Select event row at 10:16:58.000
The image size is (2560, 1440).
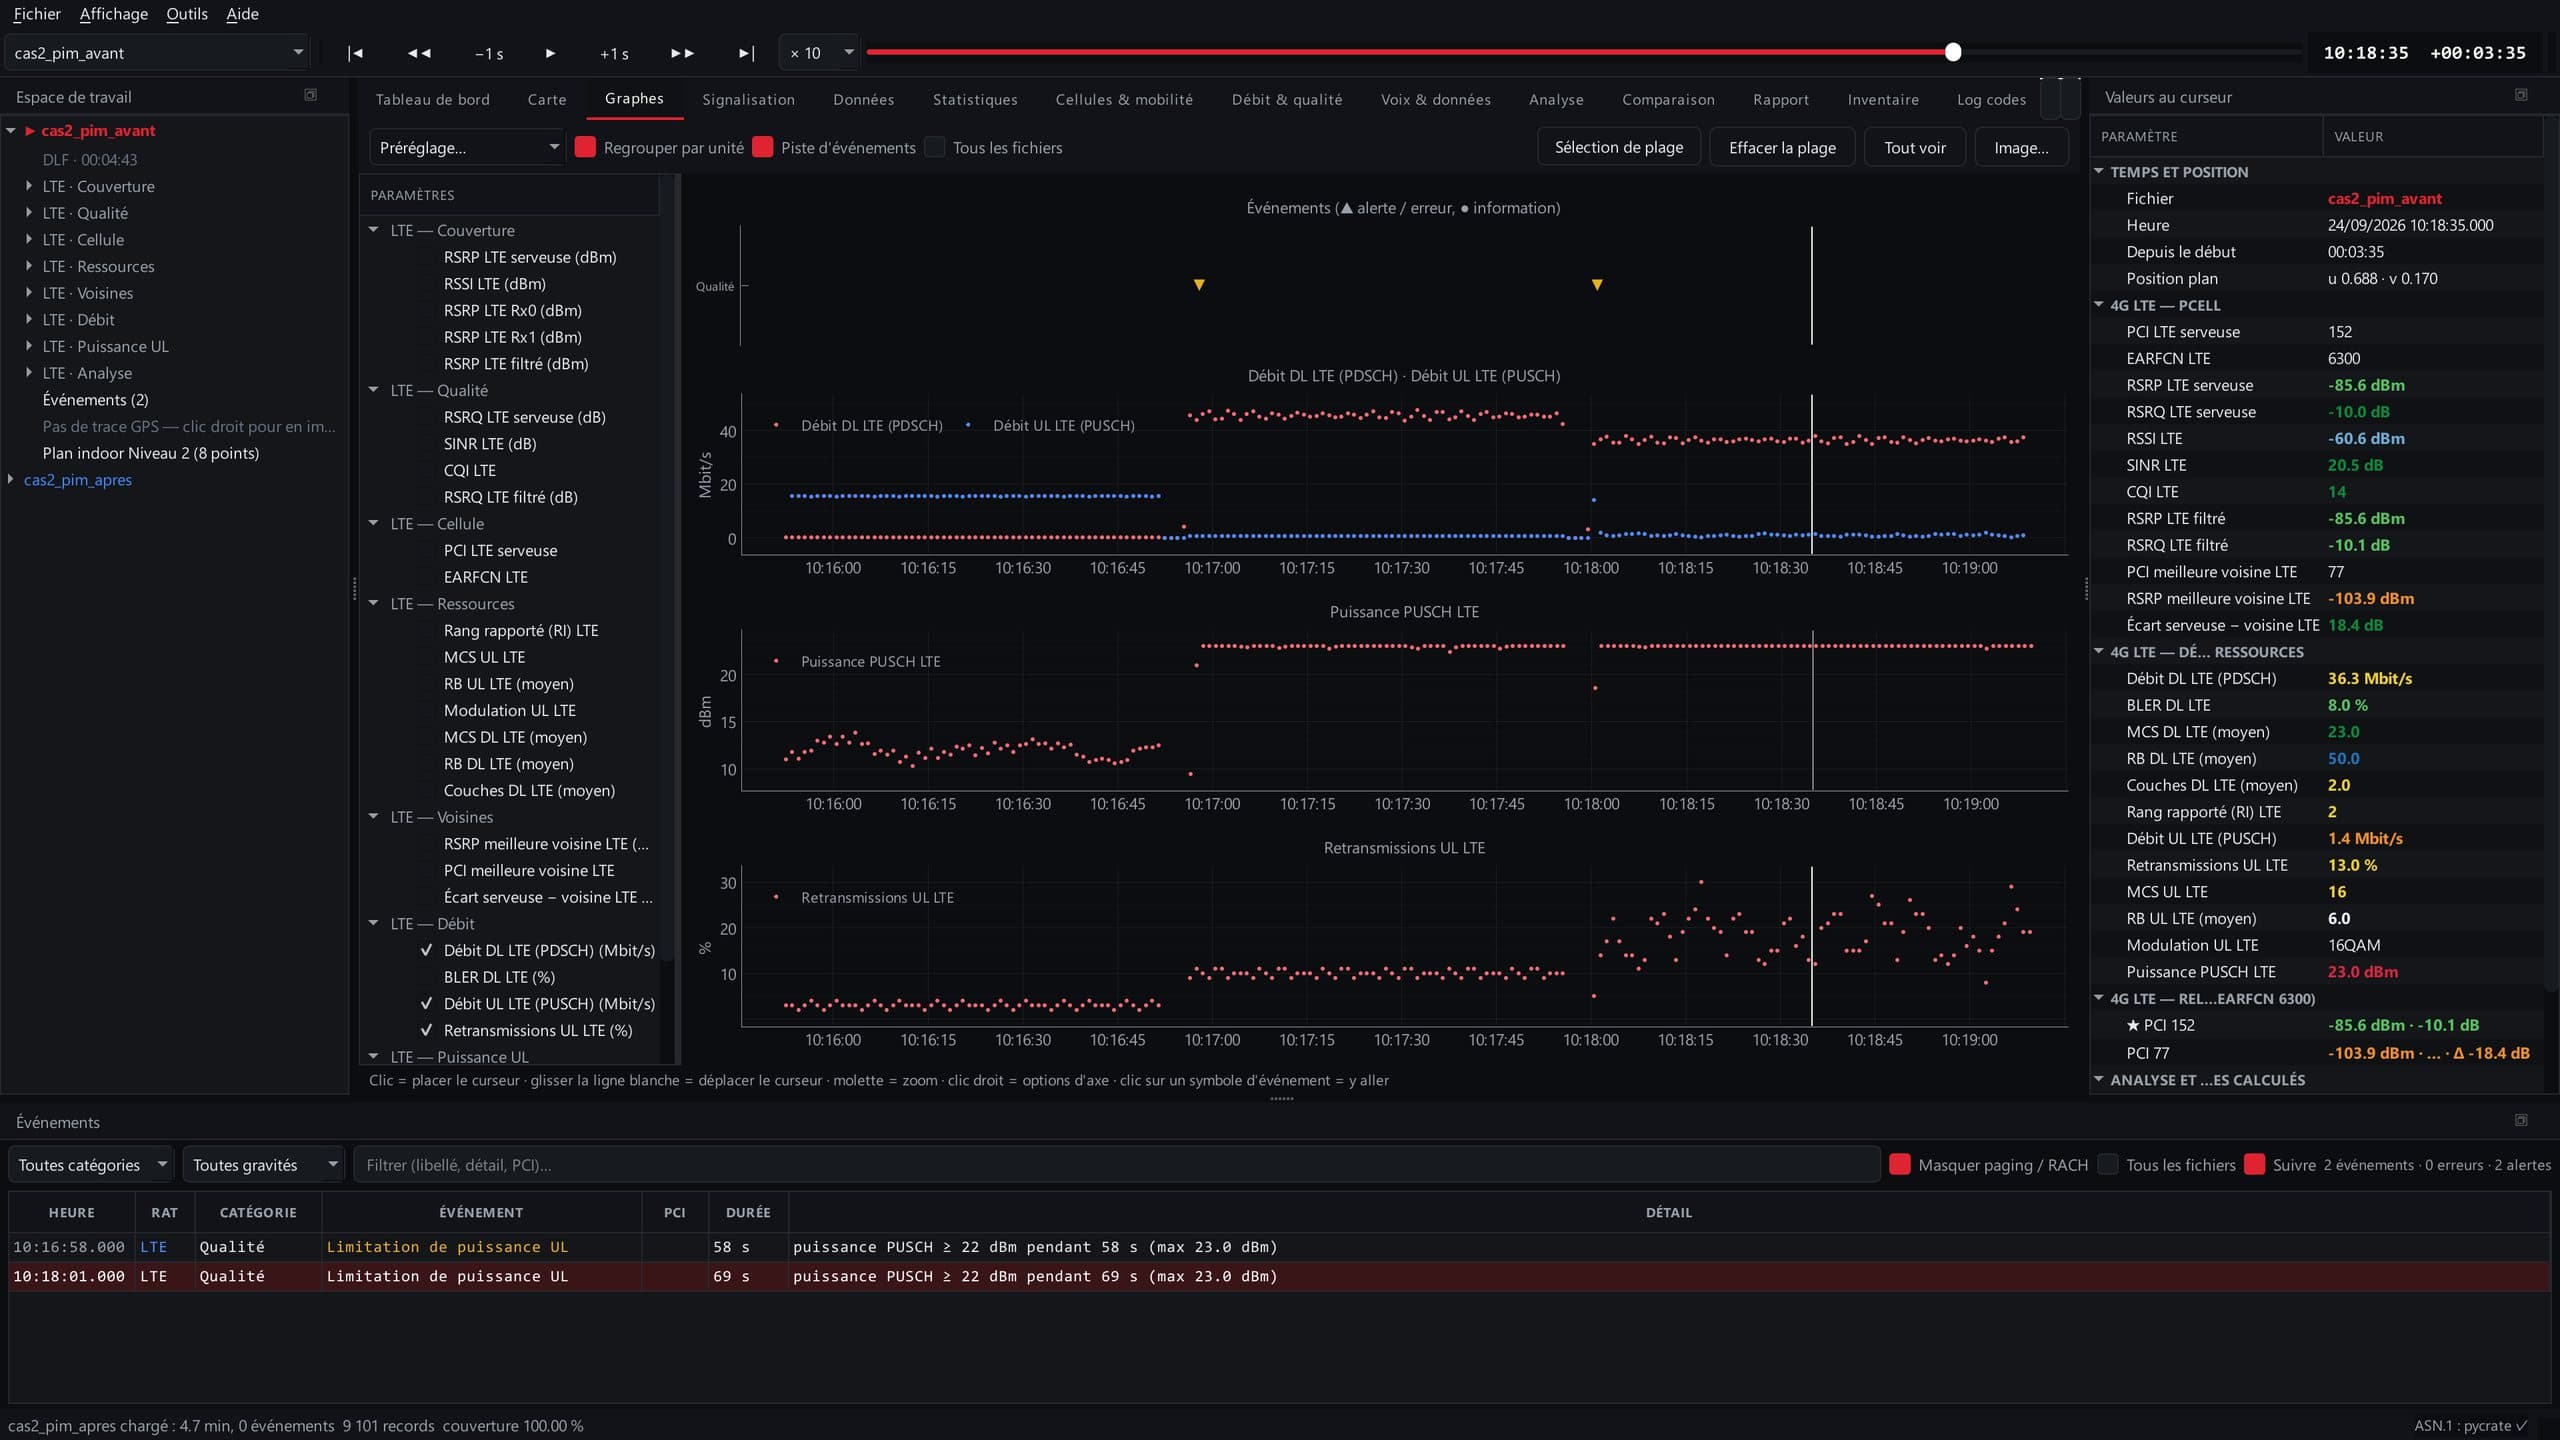click(x=1279, y=1247)
